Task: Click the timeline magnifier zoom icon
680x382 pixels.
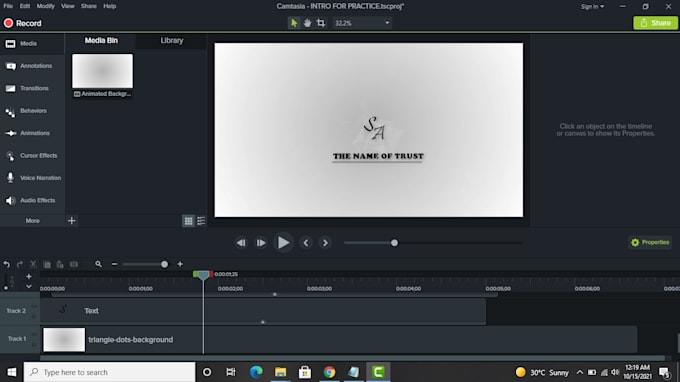Action: 98,264
